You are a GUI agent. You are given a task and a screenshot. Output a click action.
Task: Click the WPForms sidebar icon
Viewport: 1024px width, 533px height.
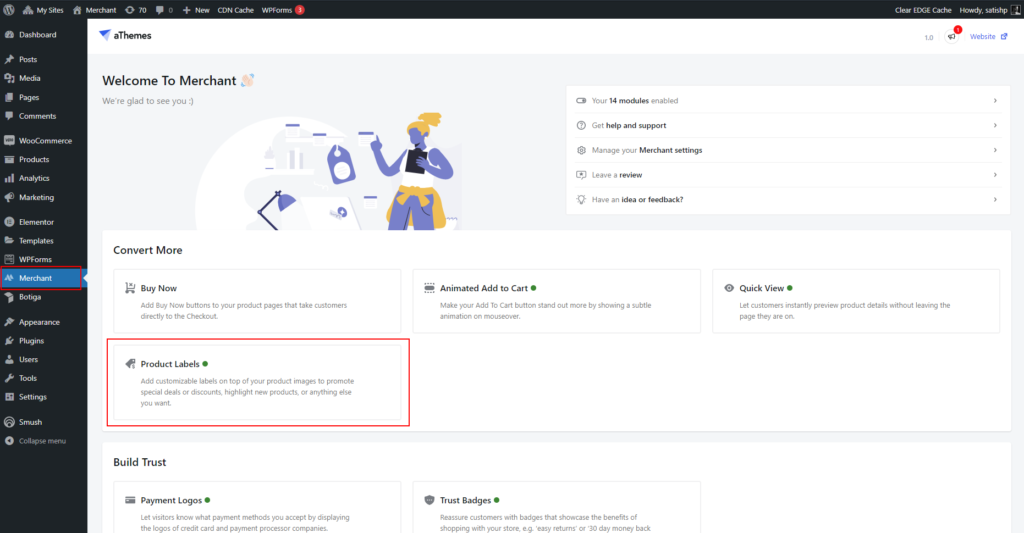click(x=9, y=259)
